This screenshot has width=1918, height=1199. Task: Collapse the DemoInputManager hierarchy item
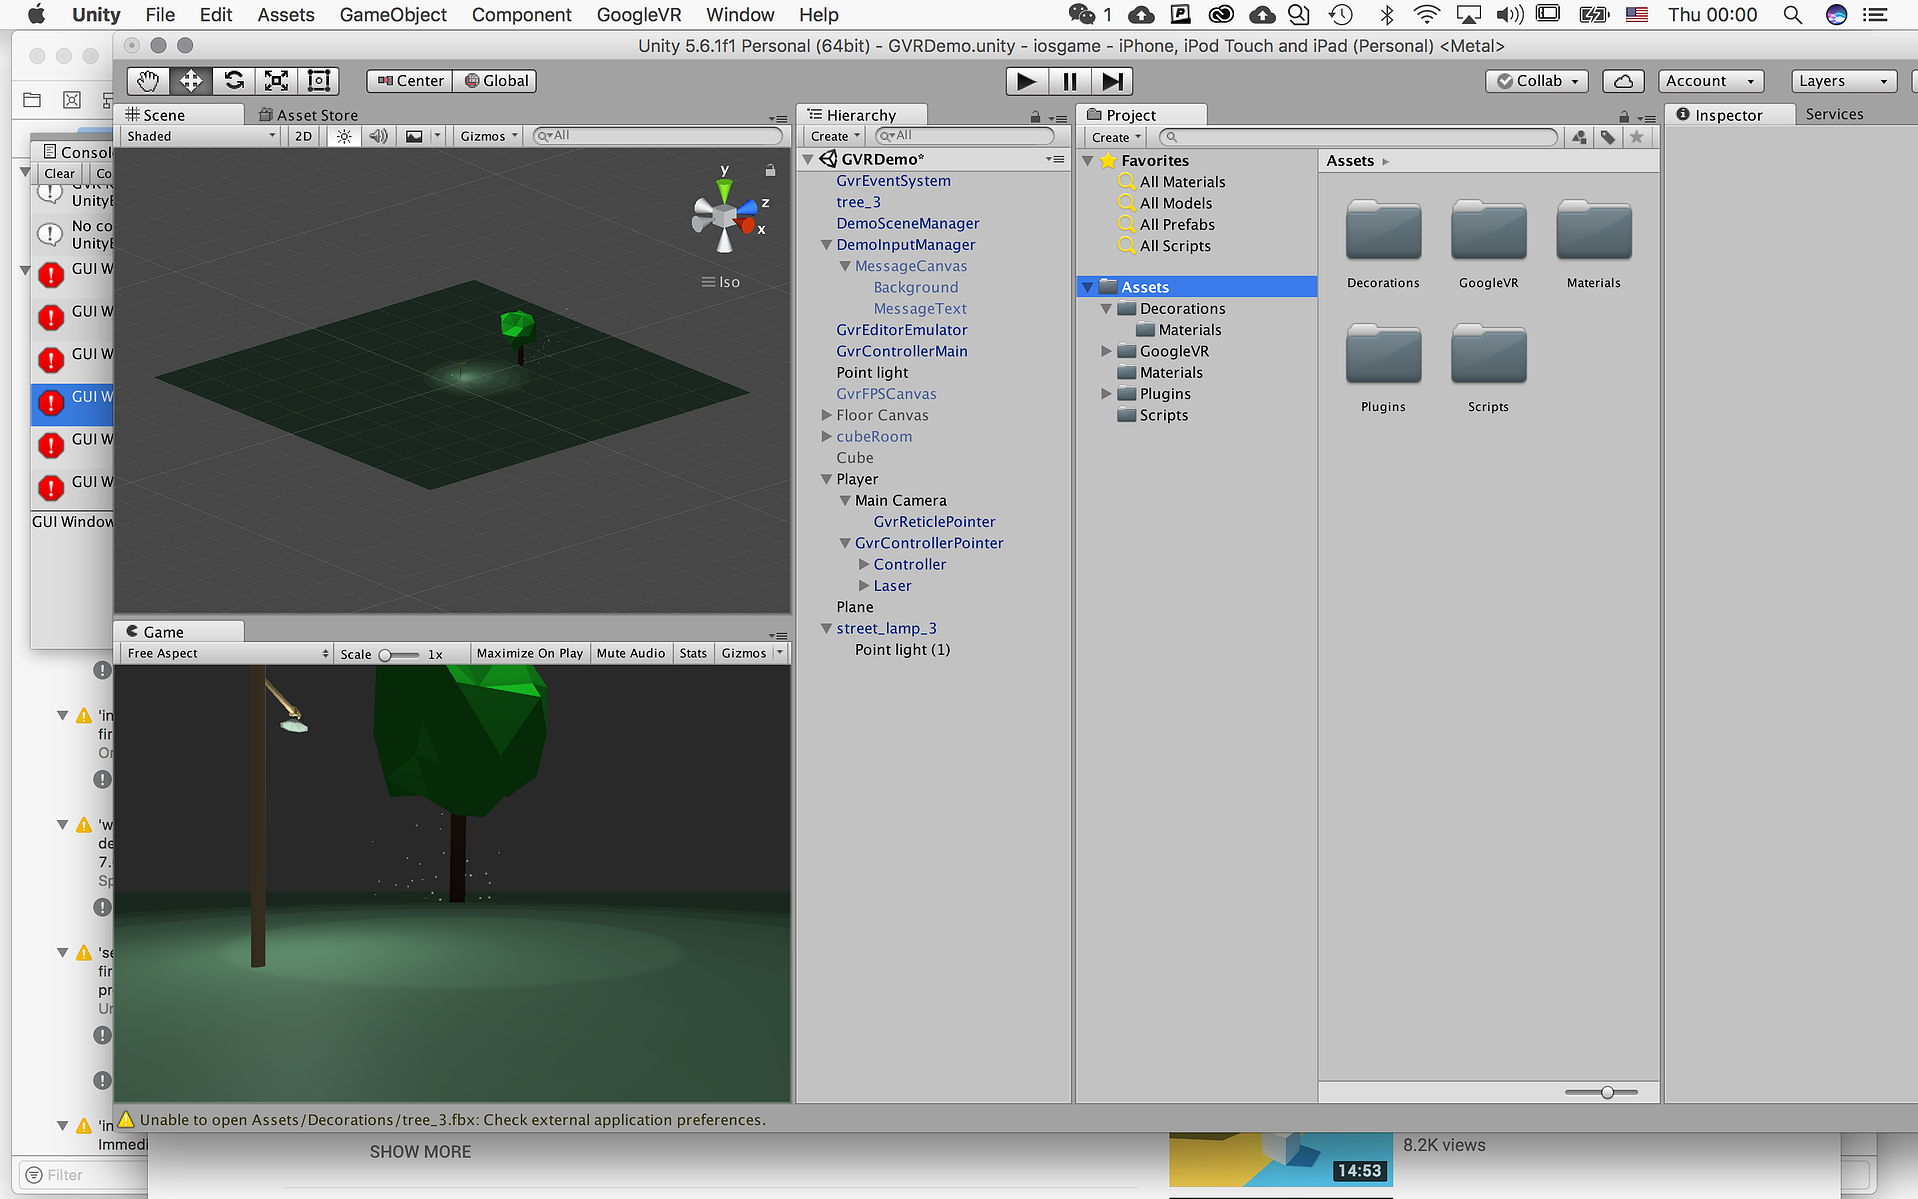(x=826, y=245)
